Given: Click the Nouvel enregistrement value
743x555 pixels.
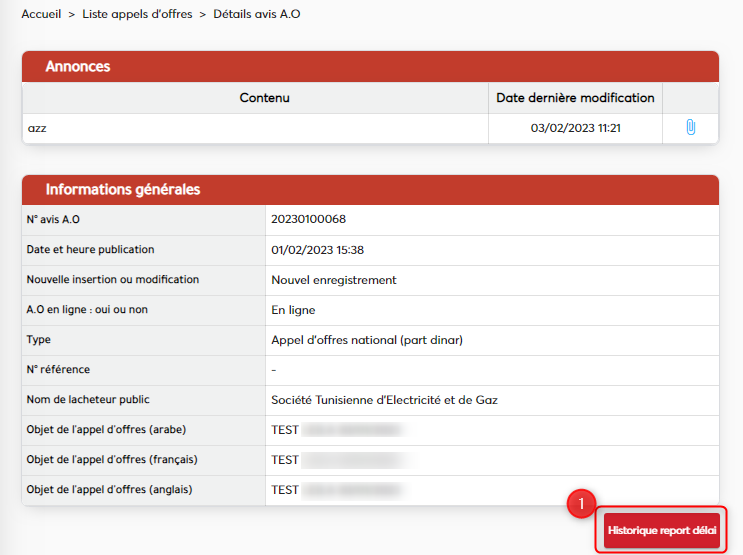Looking at the screenshot, I should pos(334,280).
